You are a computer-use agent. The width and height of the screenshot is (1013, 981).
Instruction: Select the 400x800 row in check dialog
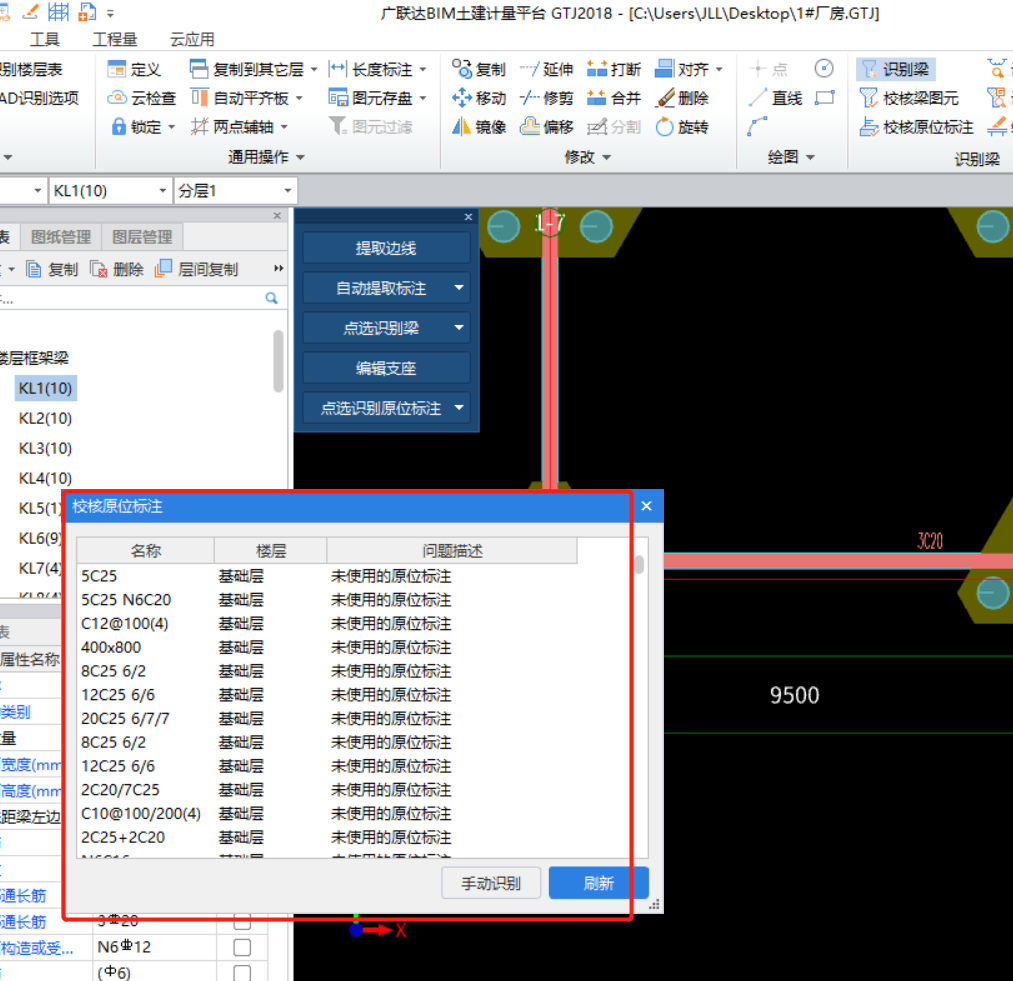tap(327, 647)
